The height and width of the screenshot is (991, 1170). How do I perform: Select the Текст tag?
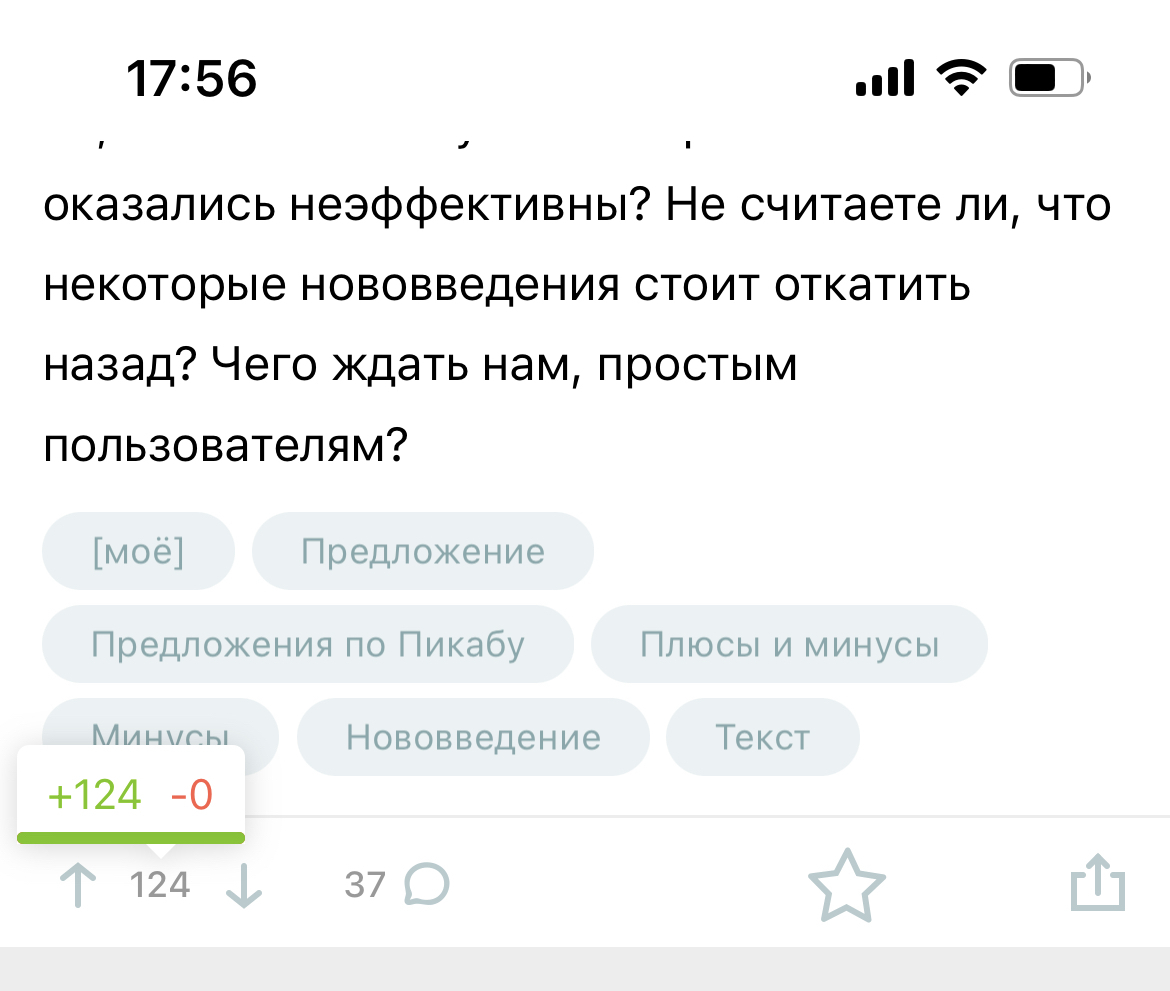(x=762, y=737)
